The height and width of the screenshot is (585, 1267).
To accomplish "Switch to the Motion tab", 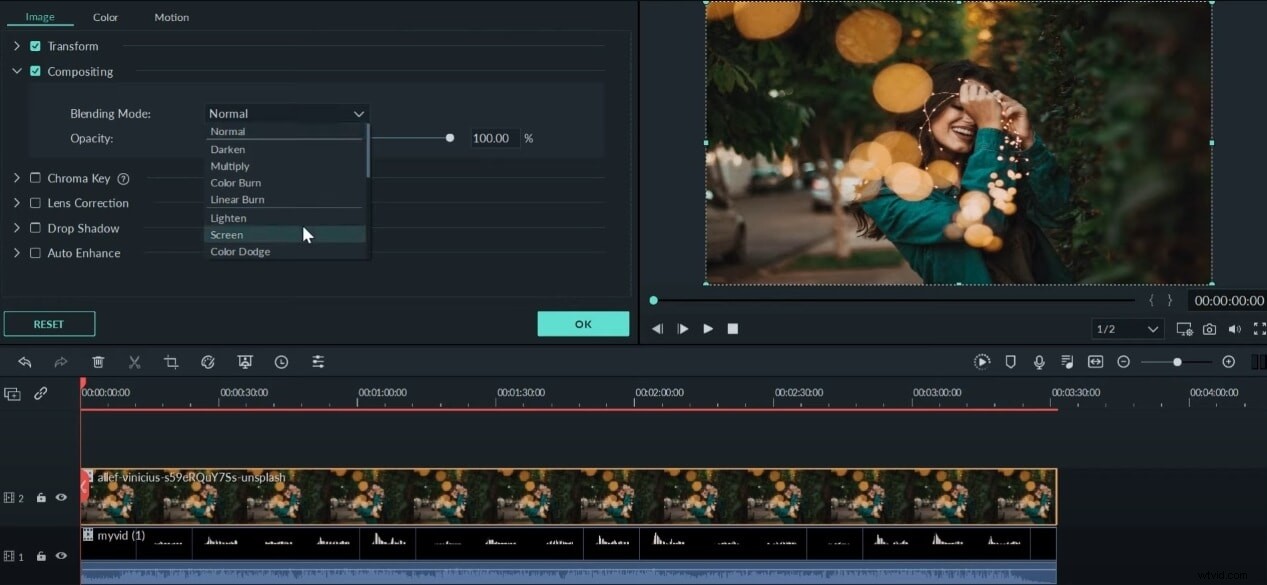I will tap(171, 17).
